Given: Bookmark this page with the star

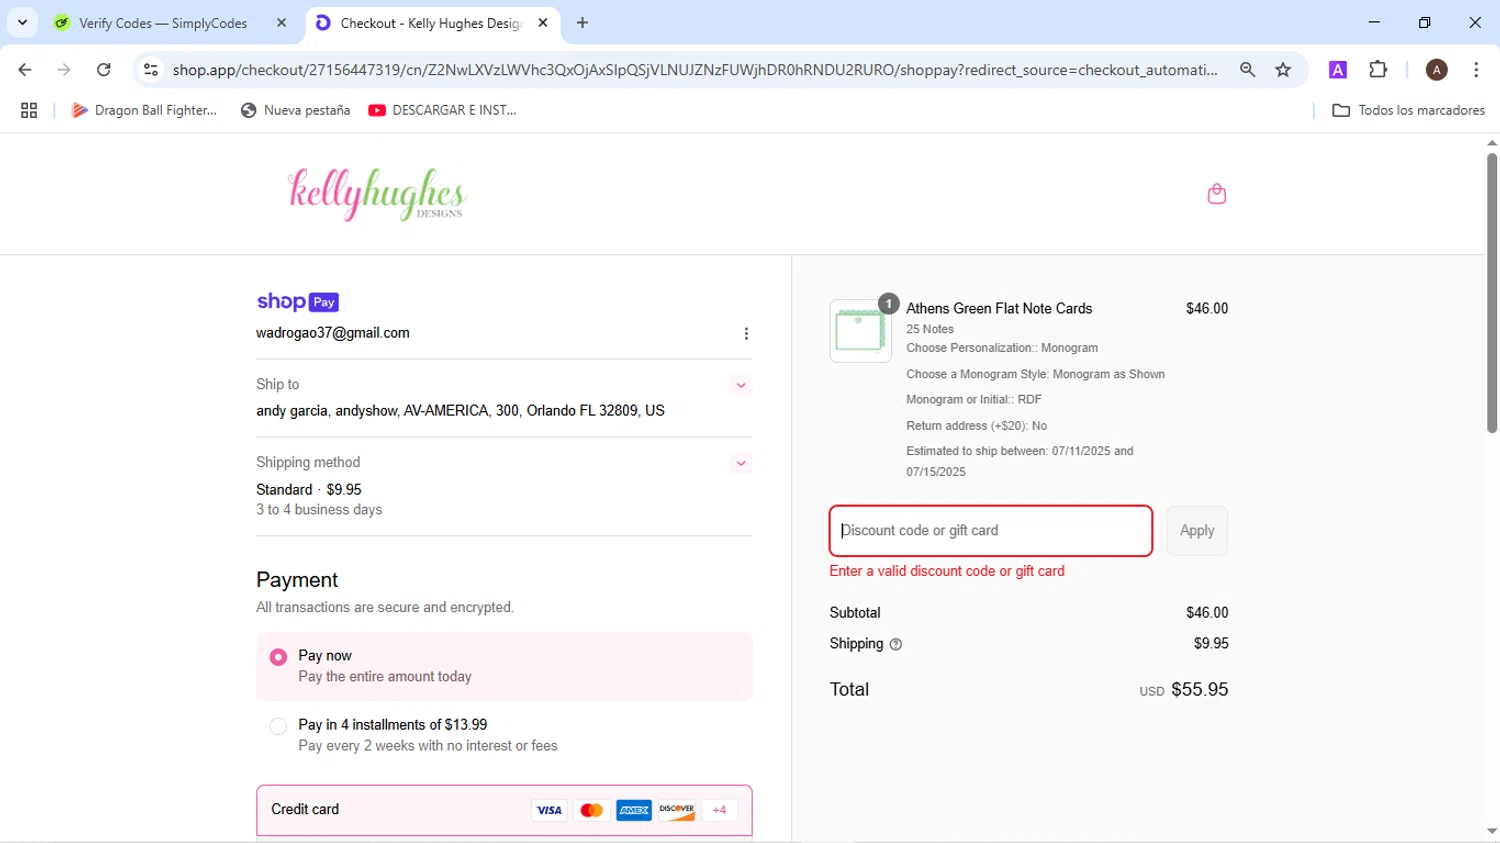Looking at the screenshot, I should point(1283,70).
